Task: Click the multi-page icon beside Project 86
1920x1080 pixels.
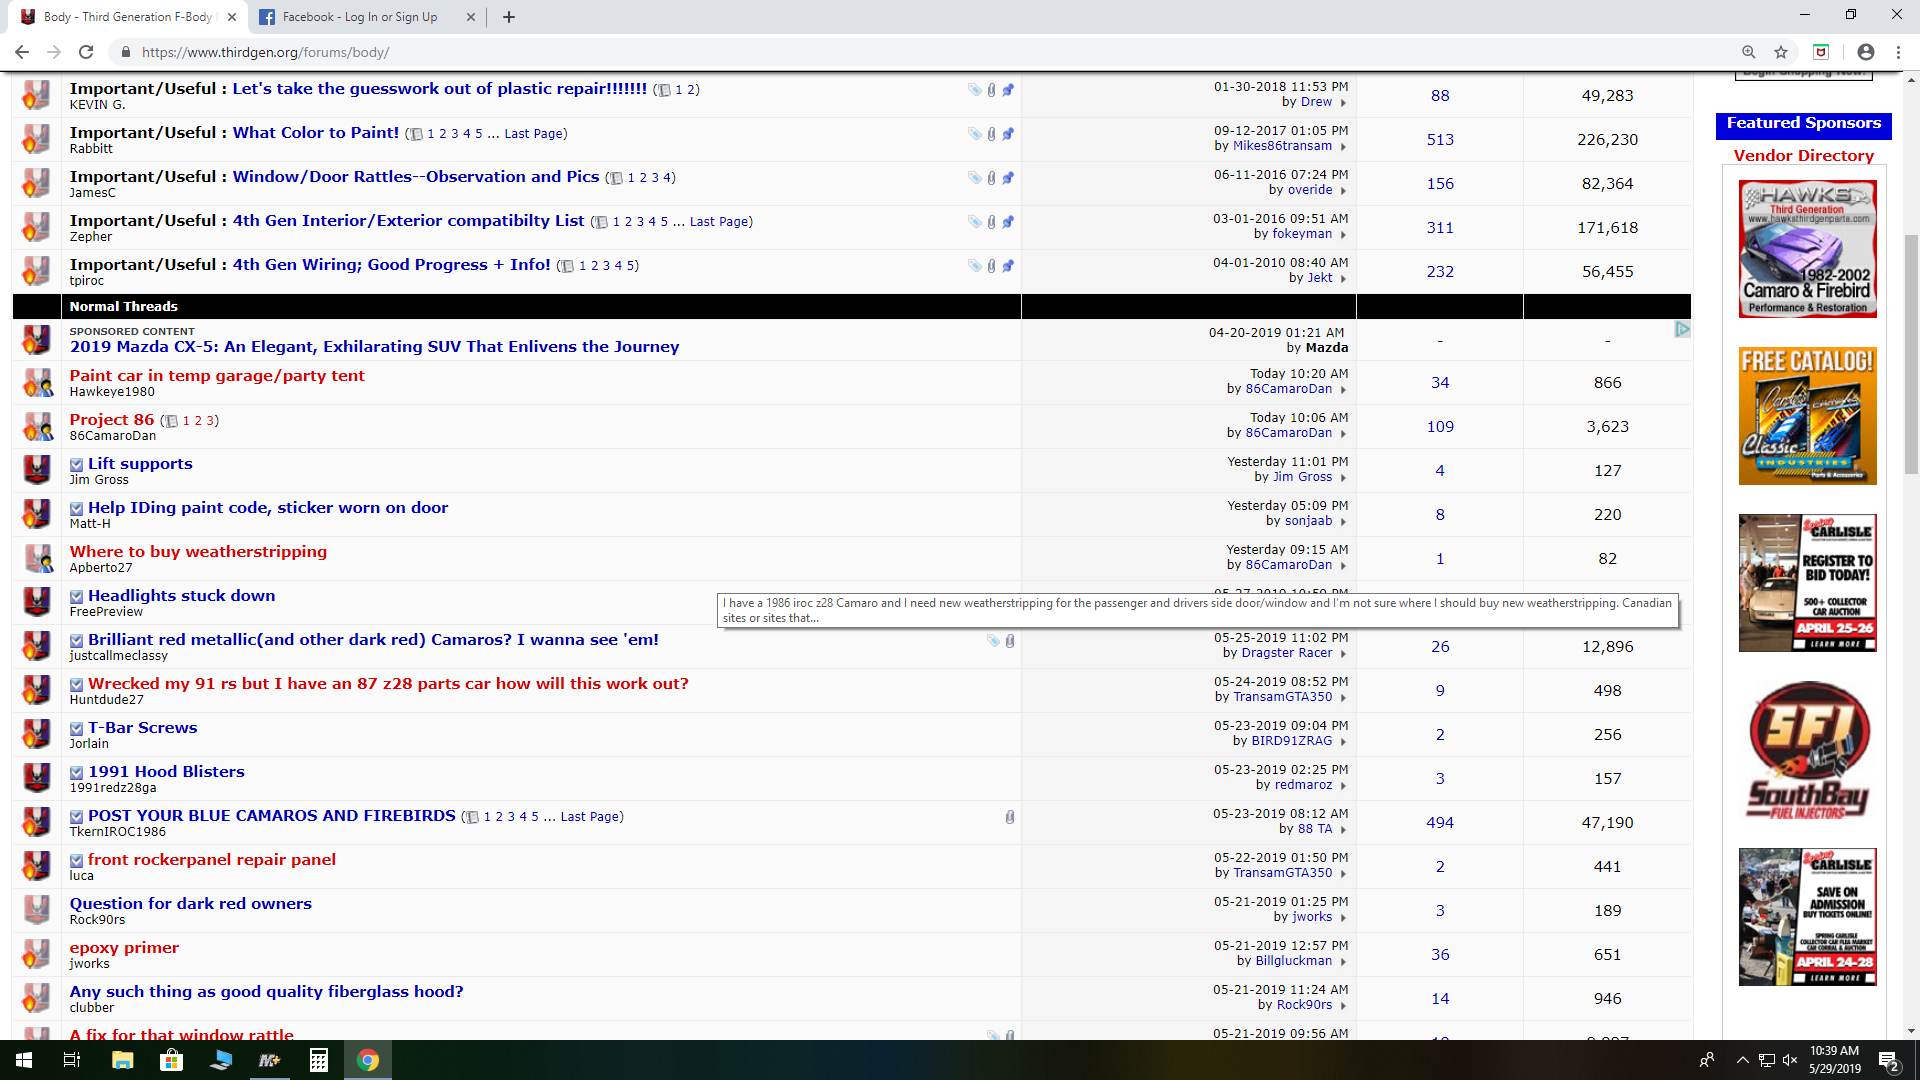Action: point(171,422)
